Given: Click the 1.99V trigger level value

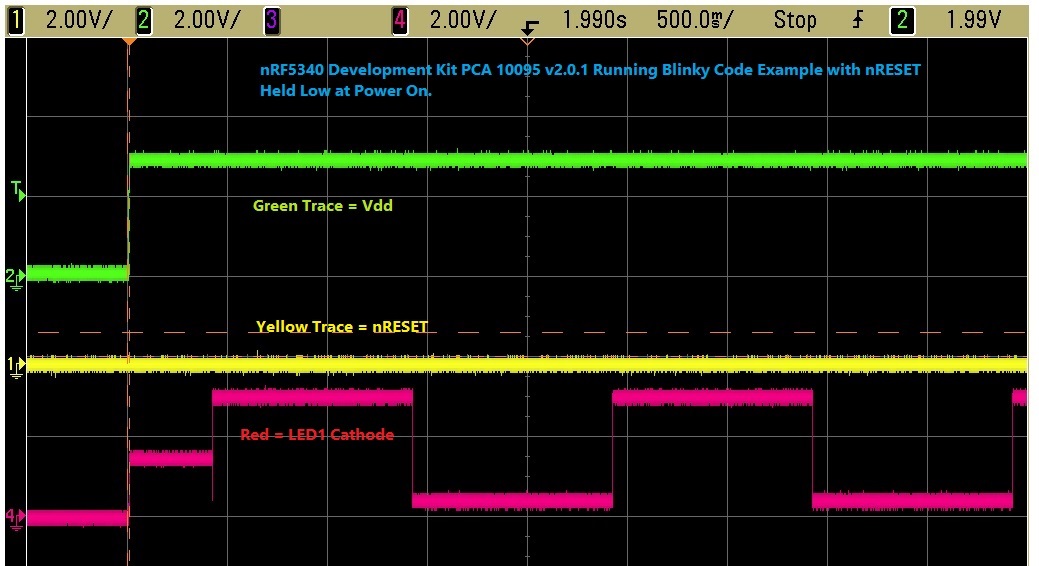Looking at the screenshot, I should click(973, 21).
